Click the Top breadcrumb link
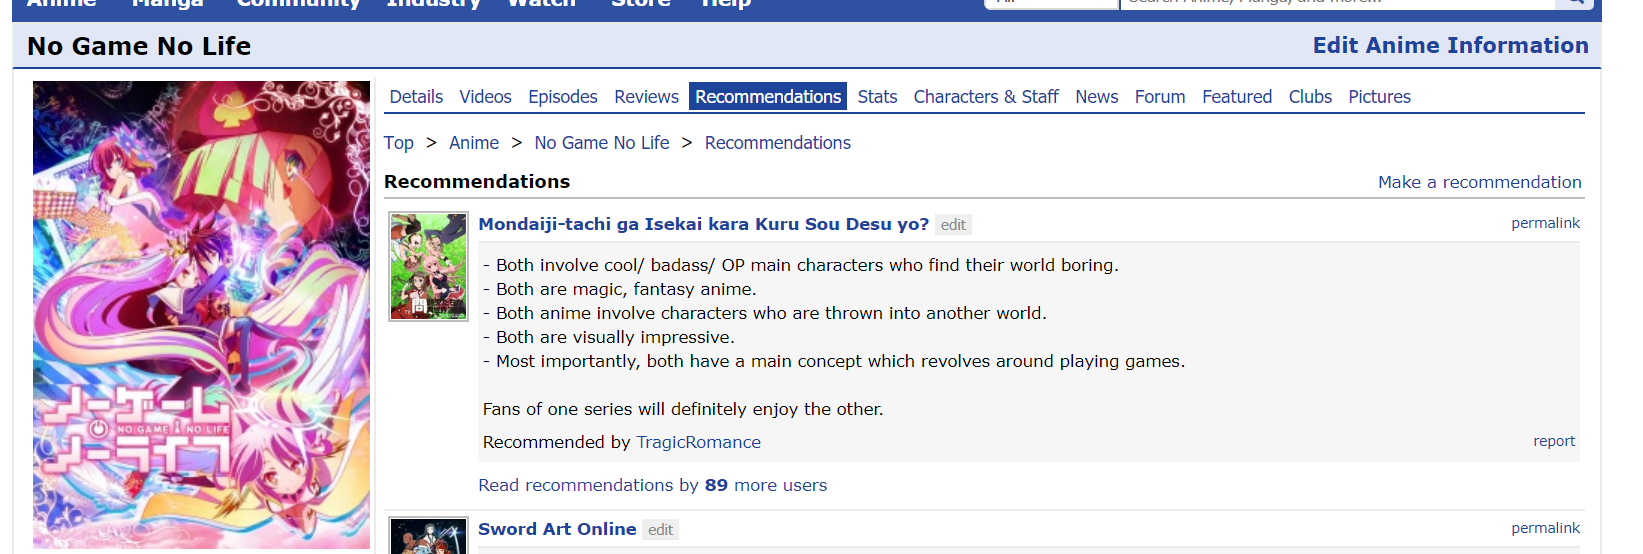Viewport: 1643px width, 554px height. 399,143
